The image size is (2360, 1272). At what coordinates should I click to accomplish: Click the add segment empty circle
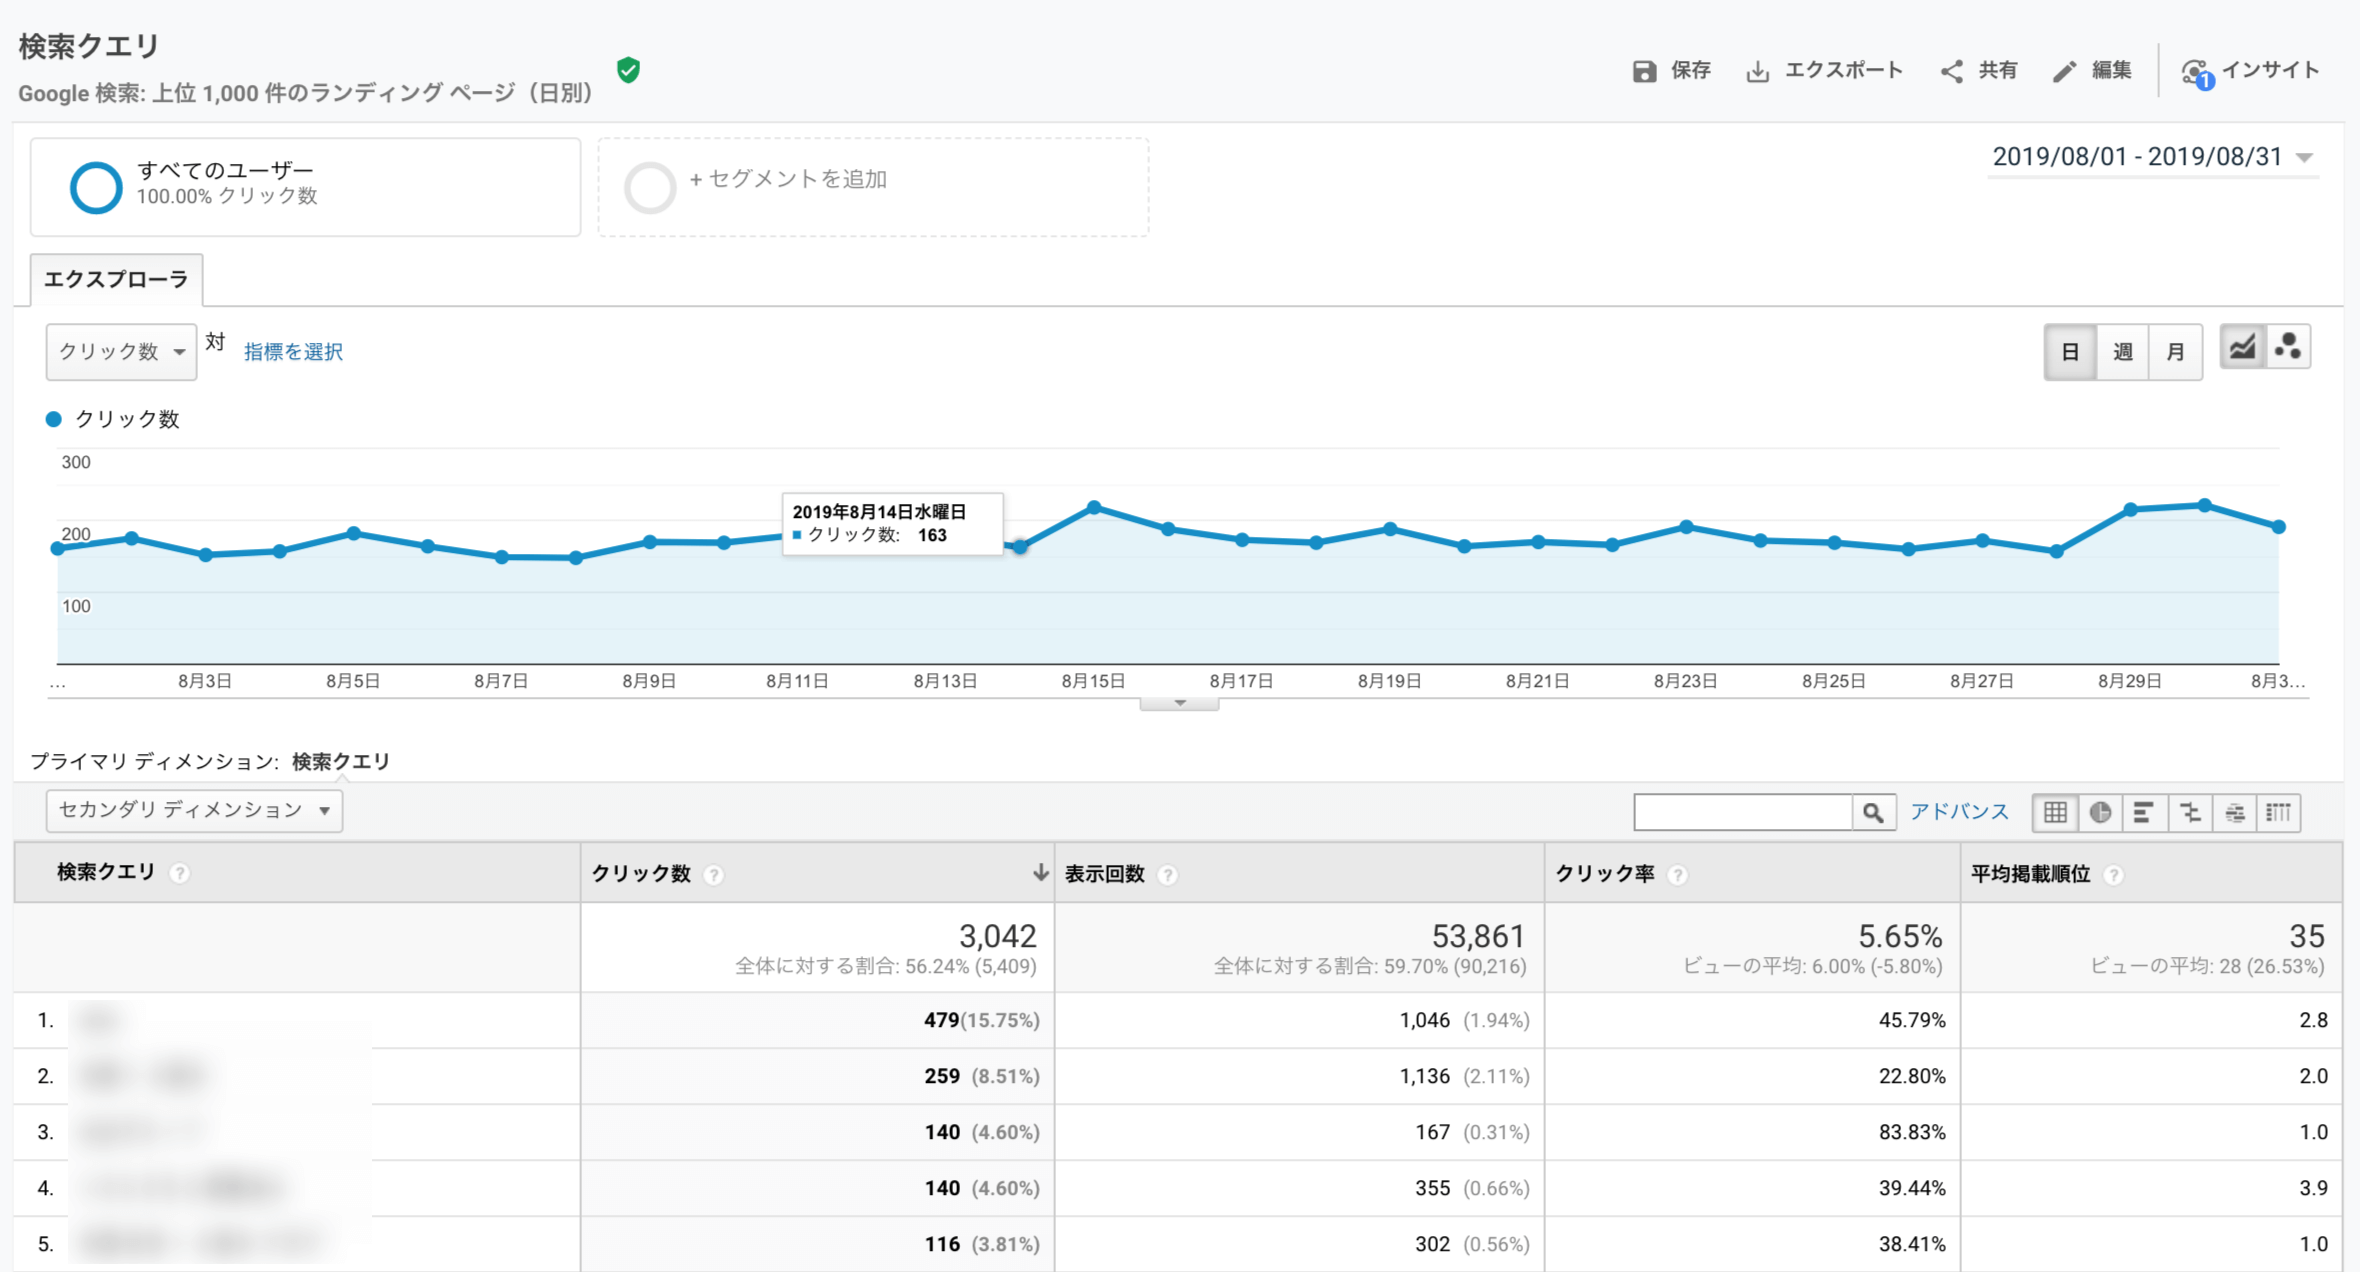pyautogui.click(x=650, y=187)
